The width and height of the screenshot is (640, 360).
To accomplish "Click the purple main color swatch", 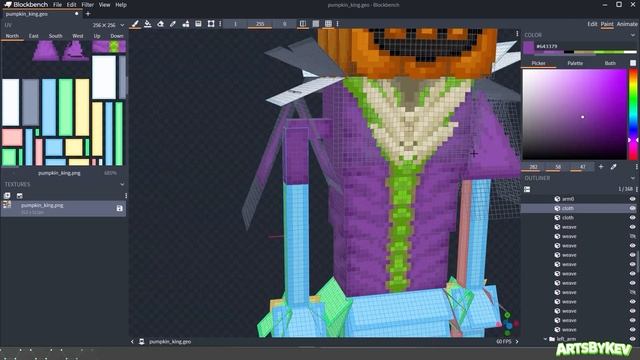I will tap(529, 47).
